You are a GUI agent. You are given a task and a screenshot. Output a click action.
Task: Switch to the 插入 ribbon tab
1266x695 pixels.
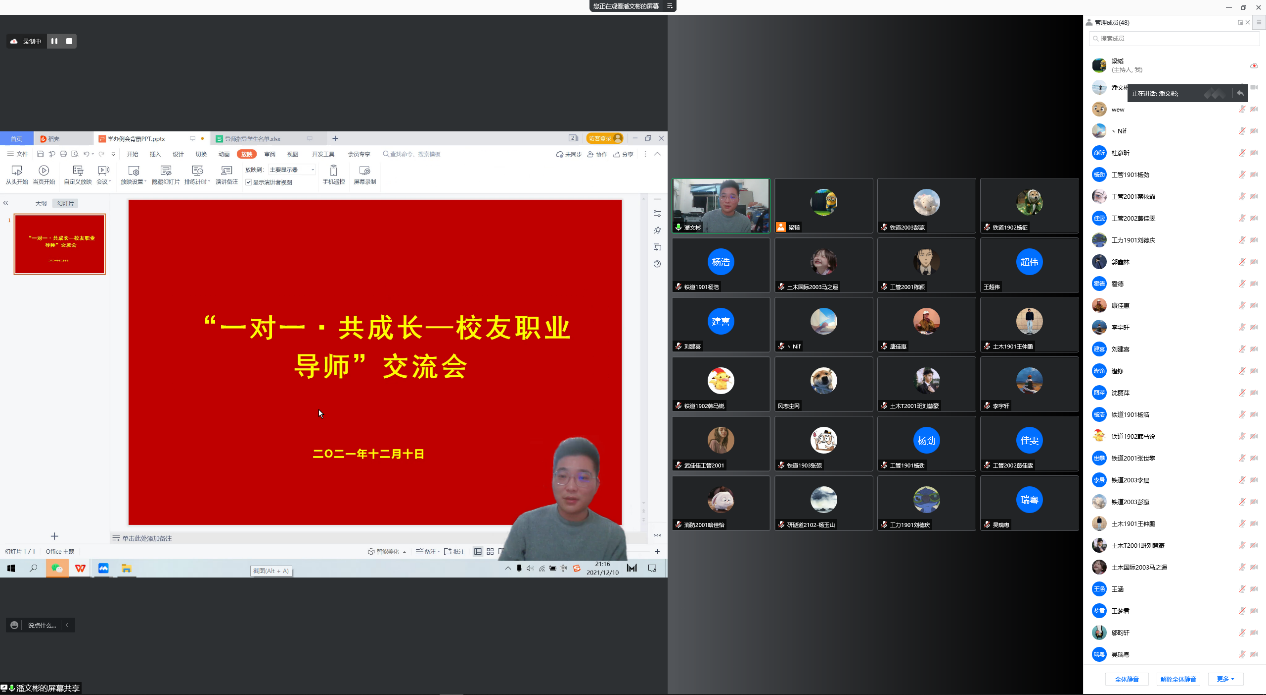[155, 154]
